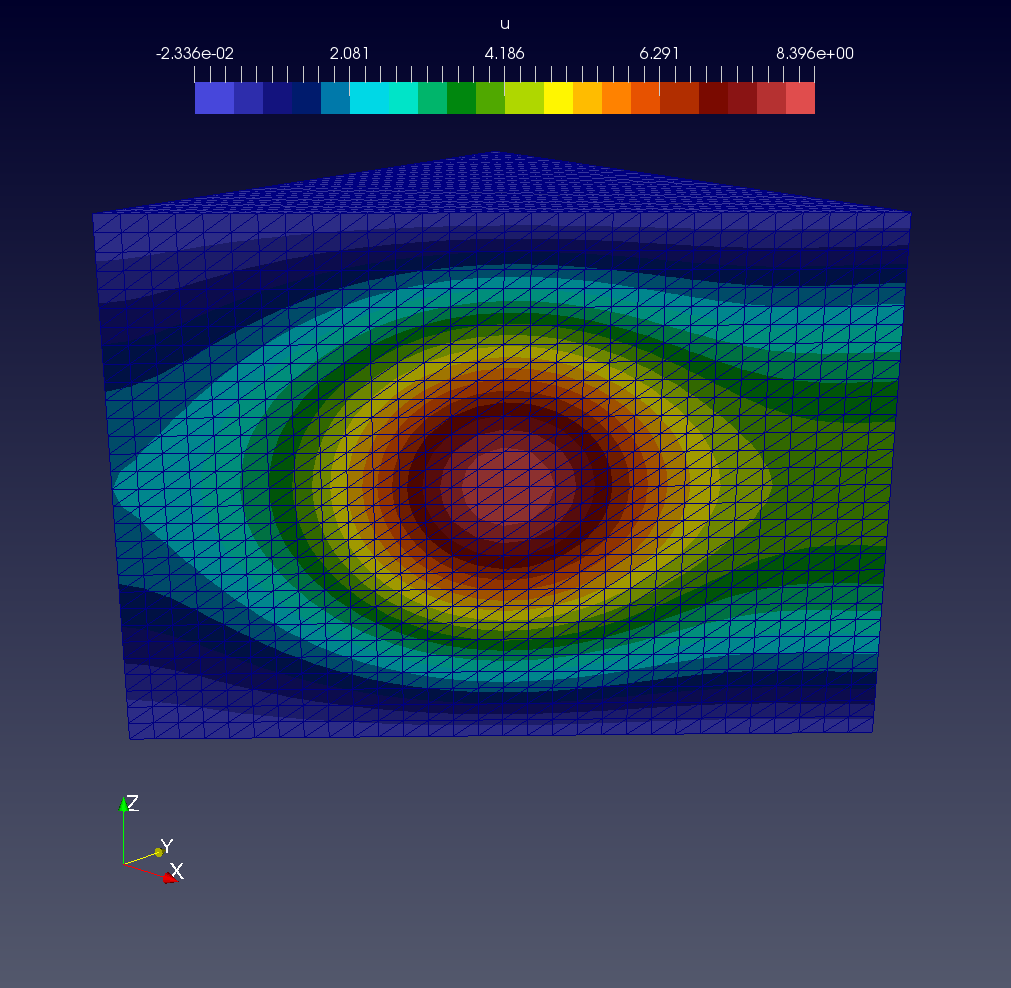This screenshot has height=988, width=1011.
Task: Select the "u" color legend title
Action: coord(504,24)
